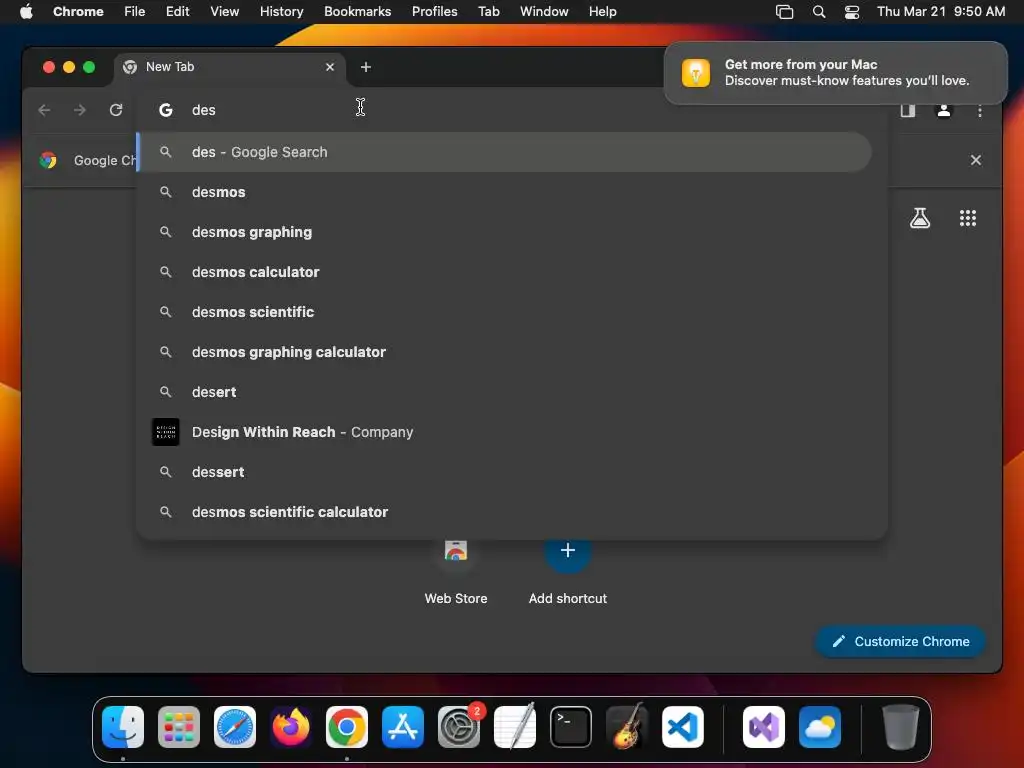Open the Apple menu

point(26,12)
